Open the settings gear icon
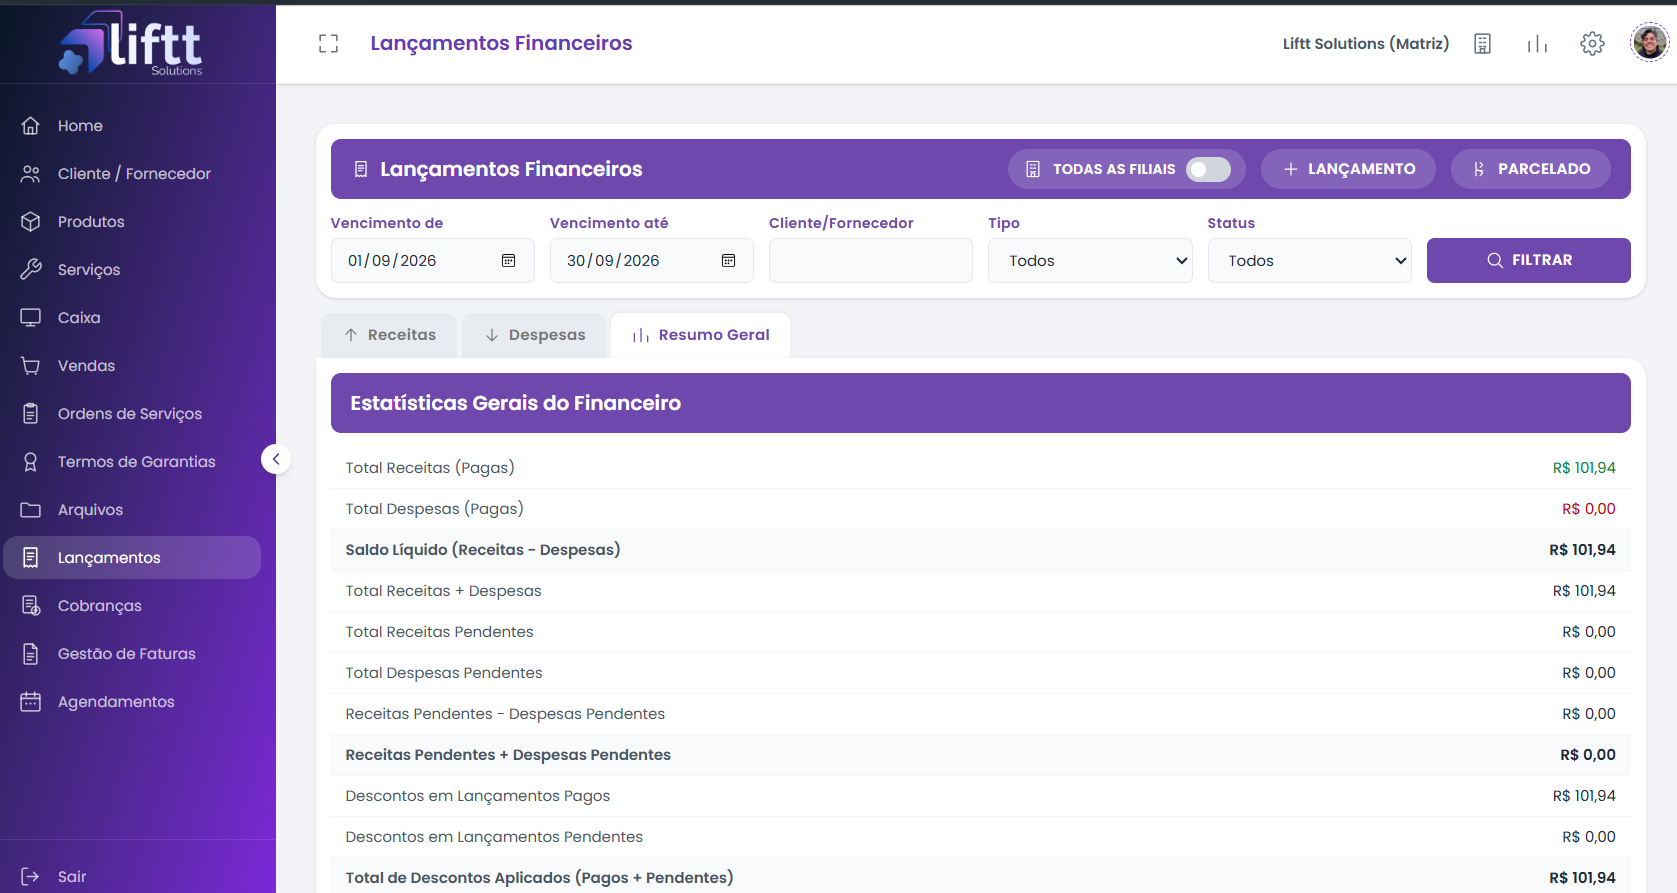The height and width of the screenshot is (893, 1677). (1592, 44)
